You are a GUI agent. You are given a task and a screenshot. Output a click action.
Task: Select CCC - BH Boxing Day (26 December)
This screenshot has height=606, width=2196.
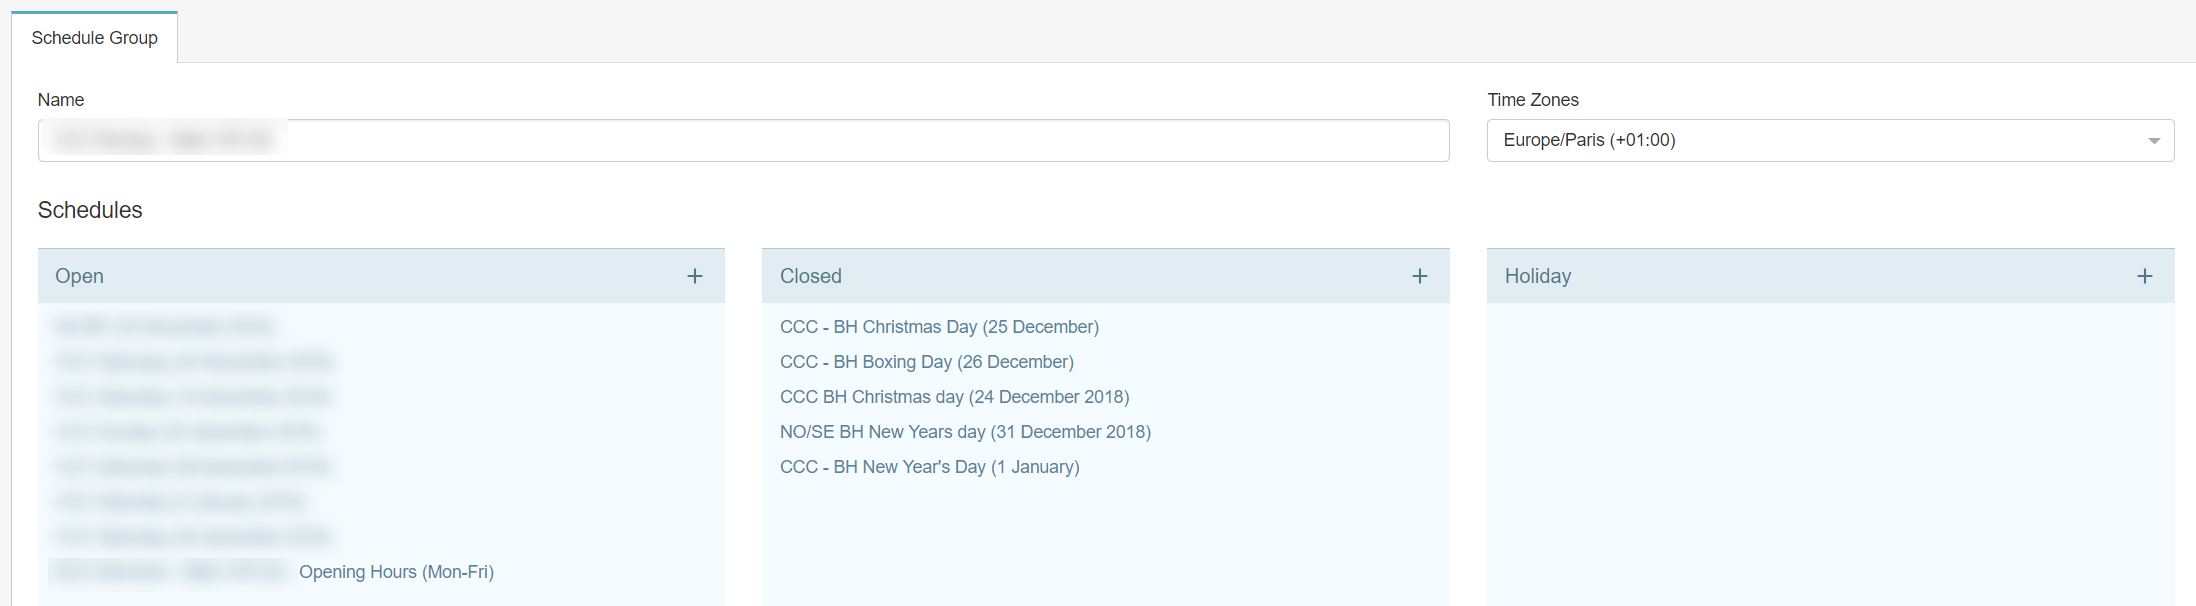[x=926, y=362]
